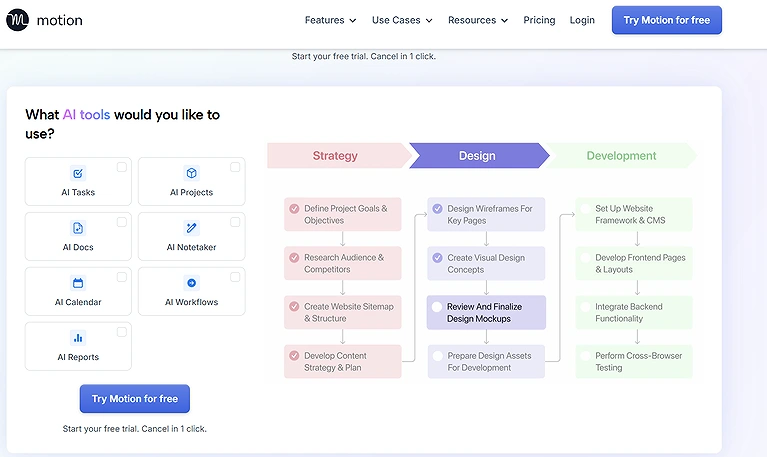Select the Define Project Goals & Objectives card
The height and width of the screenshot is (457, 767).
pyautogui.click(x=342, y=214)
